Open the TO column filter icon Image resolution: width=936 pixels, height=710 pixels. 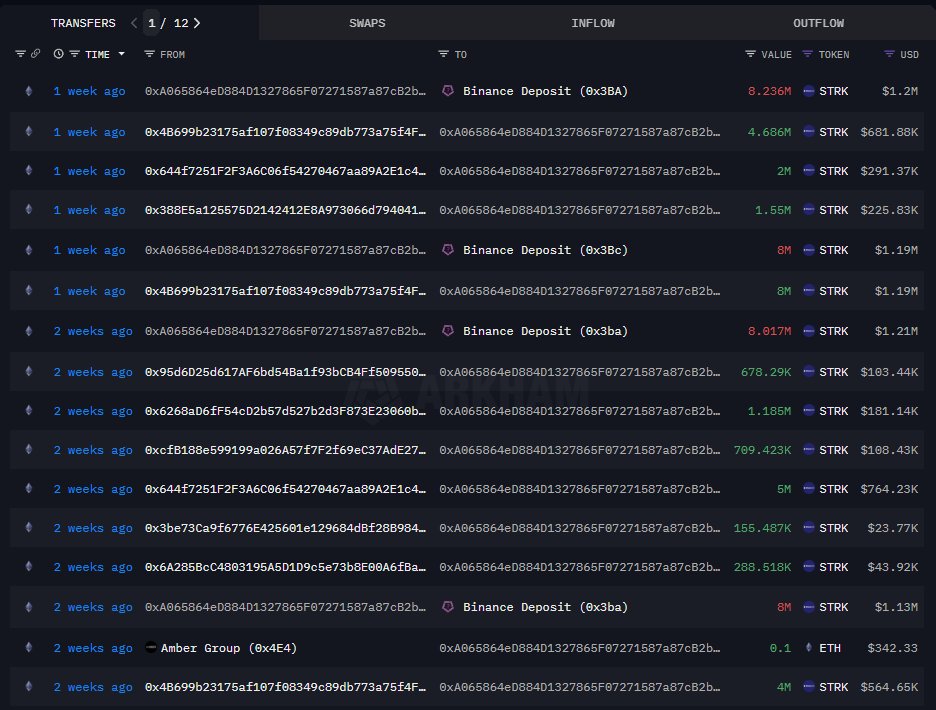[x=443, y=54]
